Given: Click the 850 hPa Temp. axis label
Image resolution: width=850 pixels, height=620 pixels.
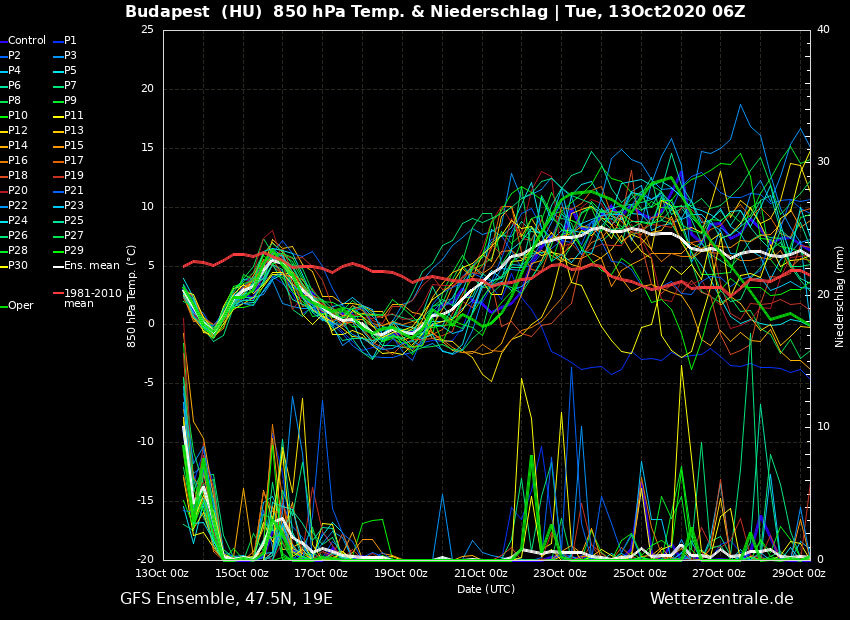Looking at the screenshot, I should click(132, 296).
